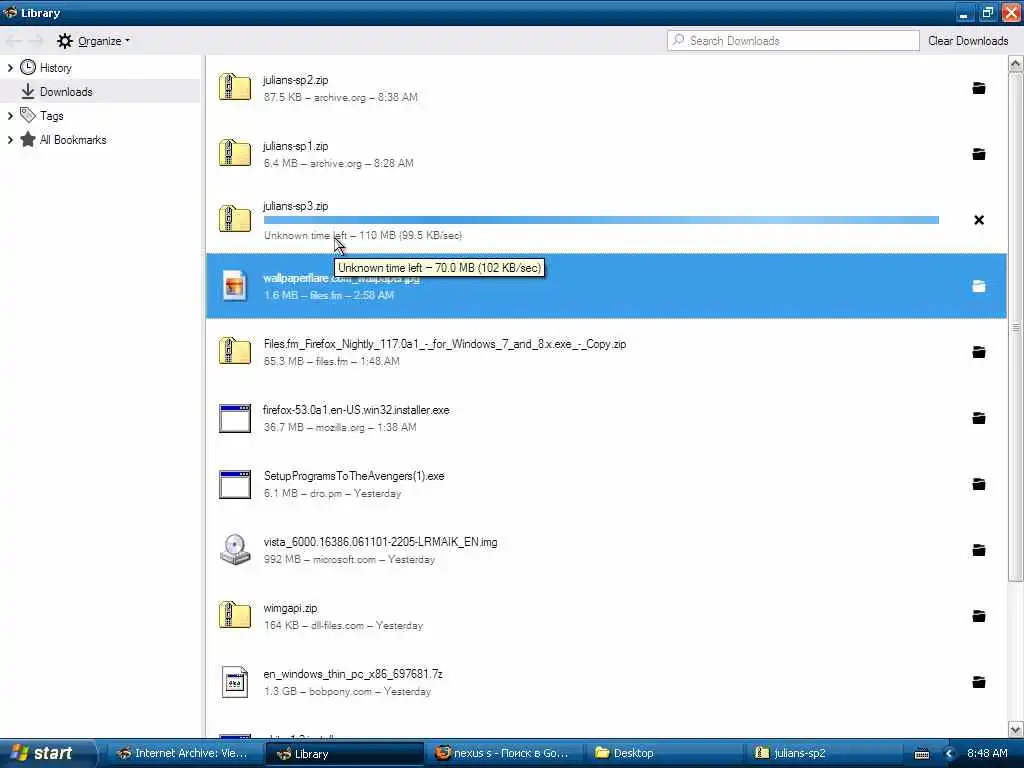Open folder for SetupProgramsToTheAvengers(1).exe
The image size is (1024, 768).
coord(978,484)
